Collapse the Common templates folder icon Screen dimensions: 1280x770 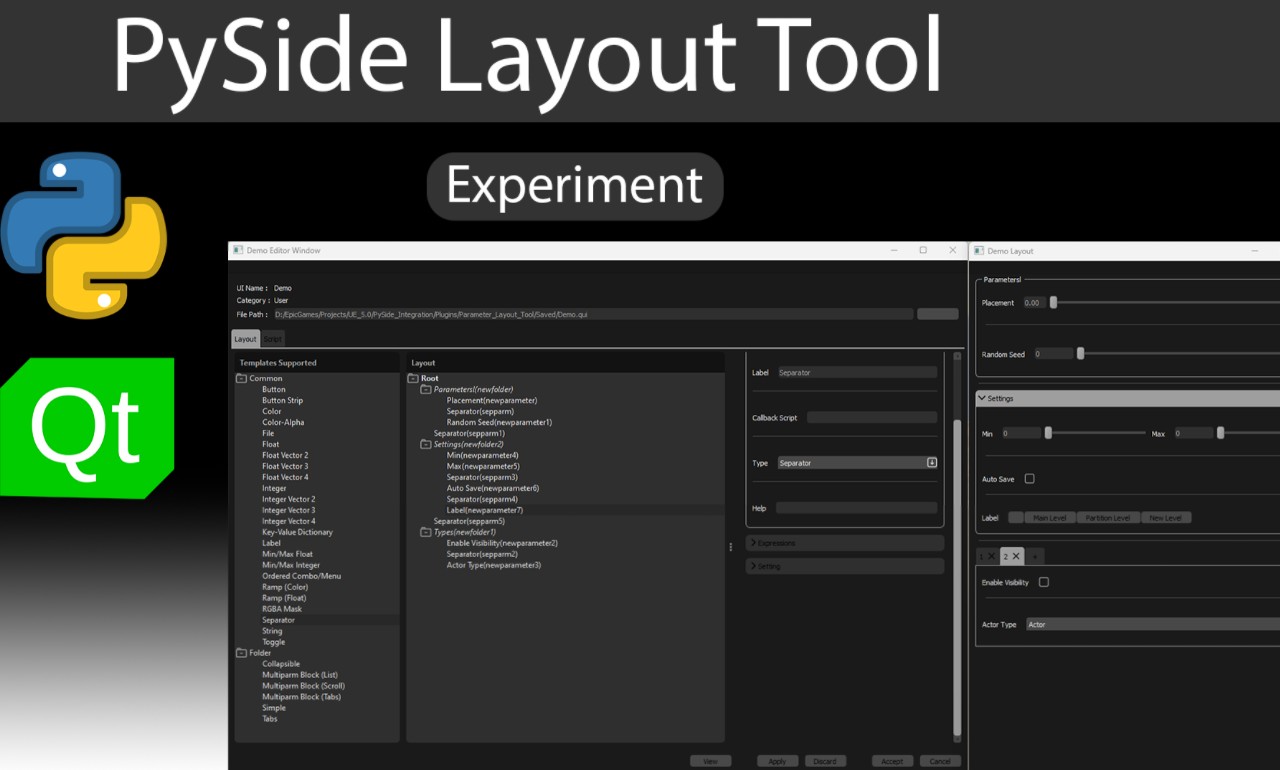coord(241,379)
